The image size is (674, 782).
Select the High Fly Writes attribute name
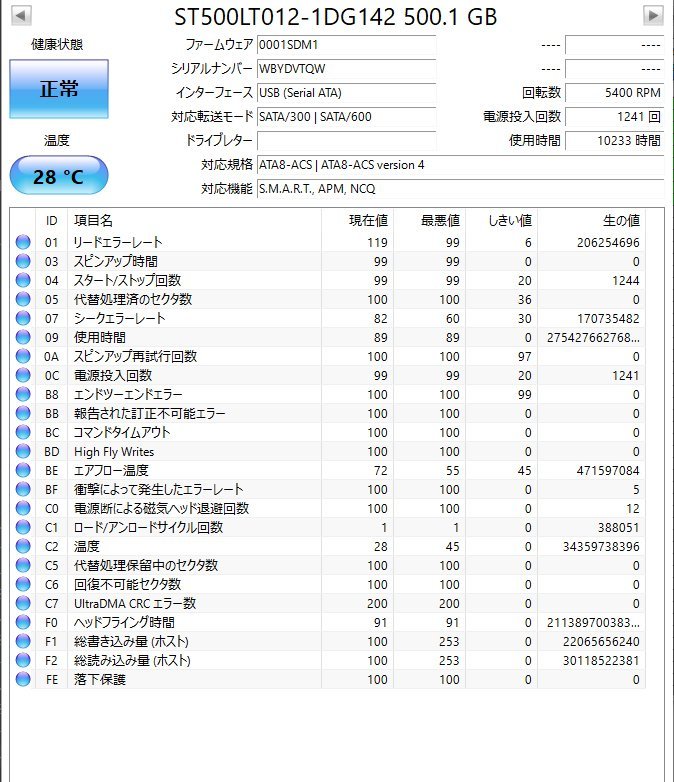(x=114, y=452)
